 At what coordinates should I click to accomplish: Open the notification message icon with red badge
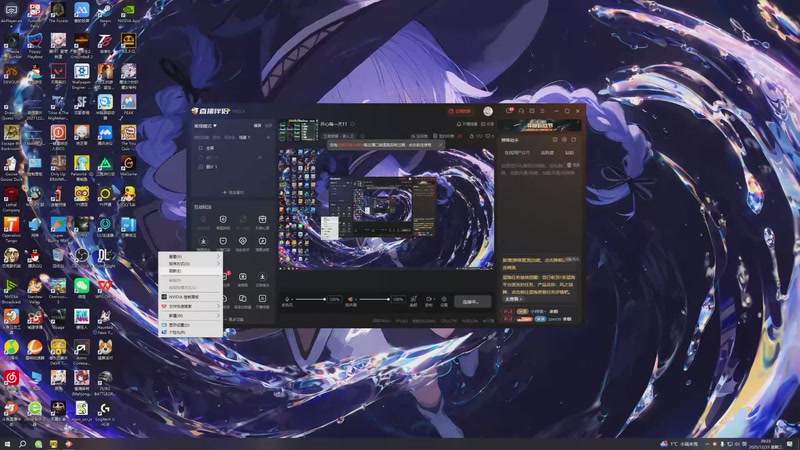(509, 111)
